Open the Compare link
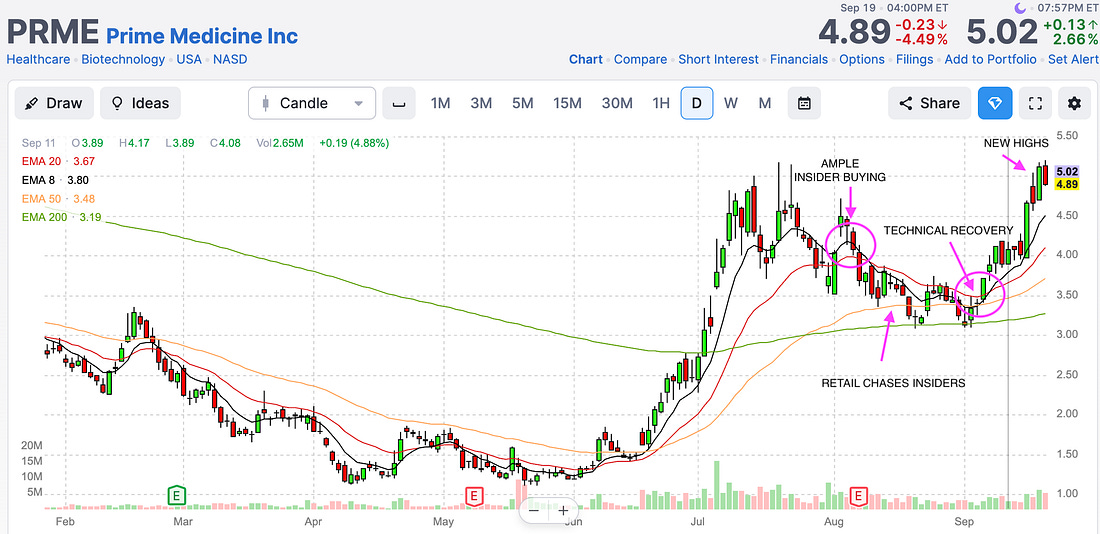The image size is (1100, 534). pos(640,60)
